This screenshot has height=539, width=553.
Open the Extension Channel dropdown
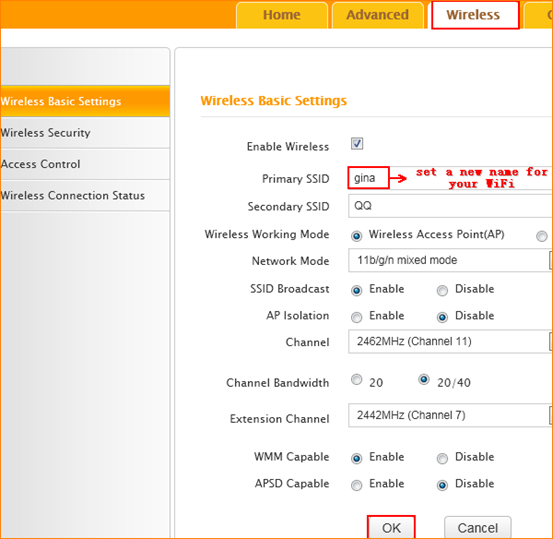click(x=450, y=415)
